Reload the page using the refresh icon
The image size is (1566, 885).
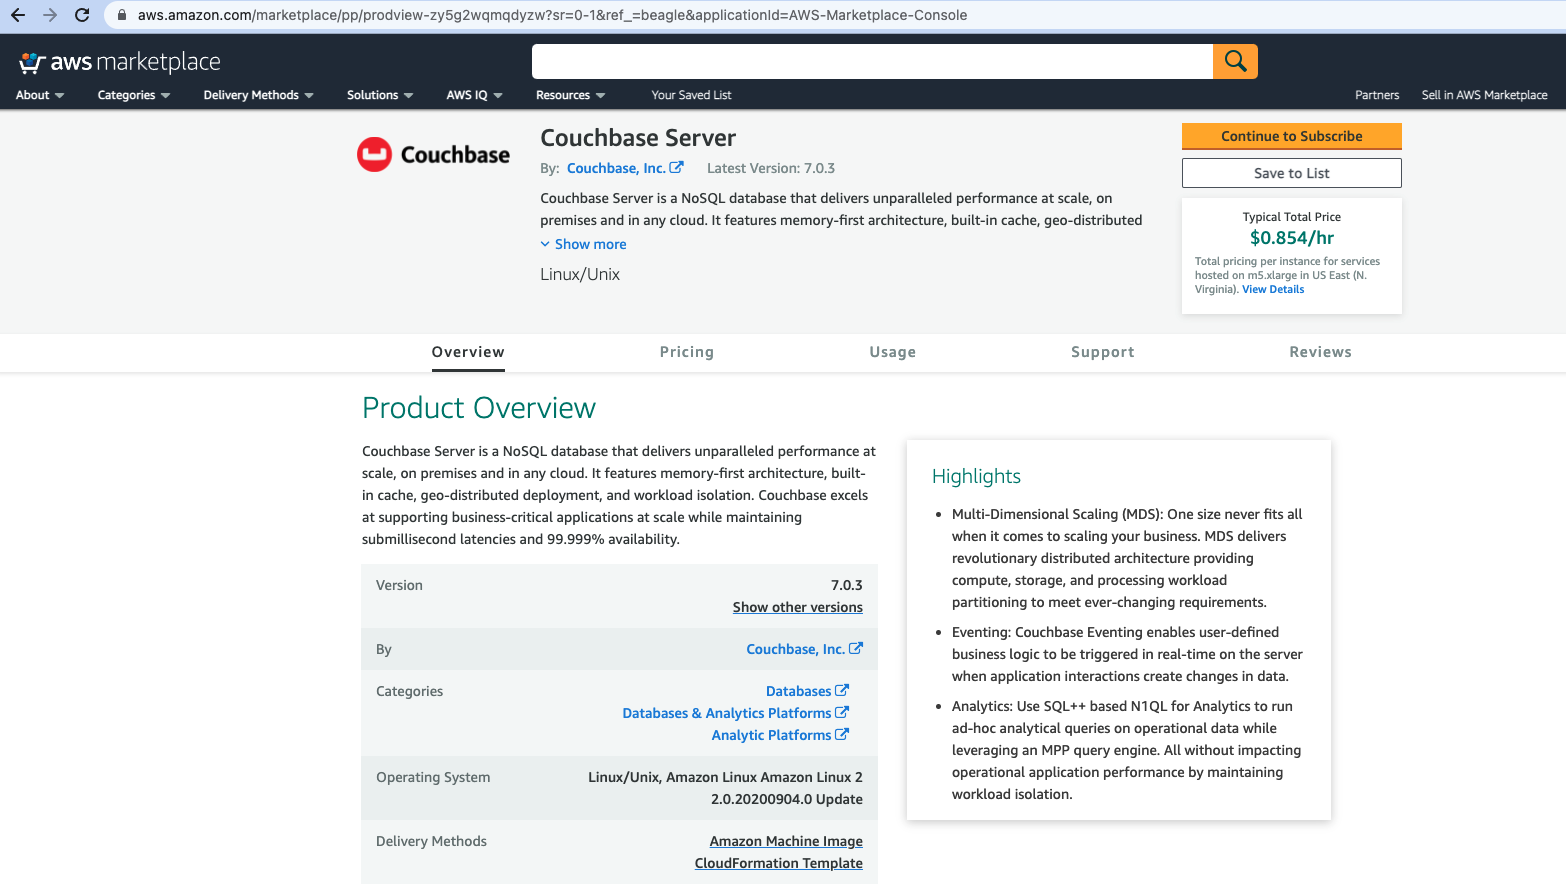click(82, 14)
